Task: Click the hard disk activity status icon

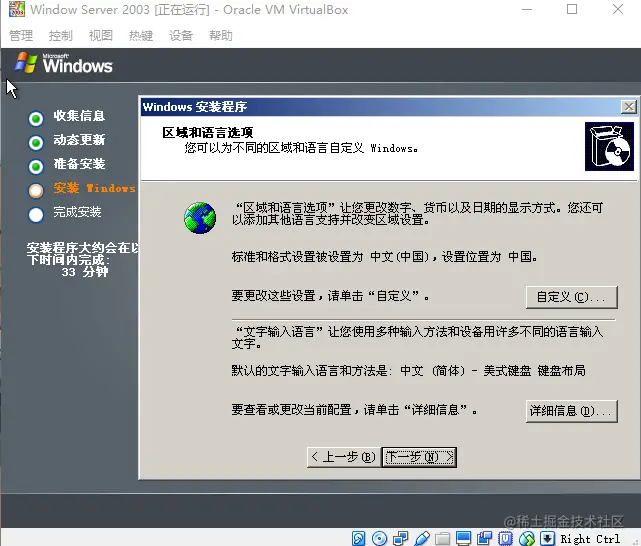Action: tap(359, 538)
